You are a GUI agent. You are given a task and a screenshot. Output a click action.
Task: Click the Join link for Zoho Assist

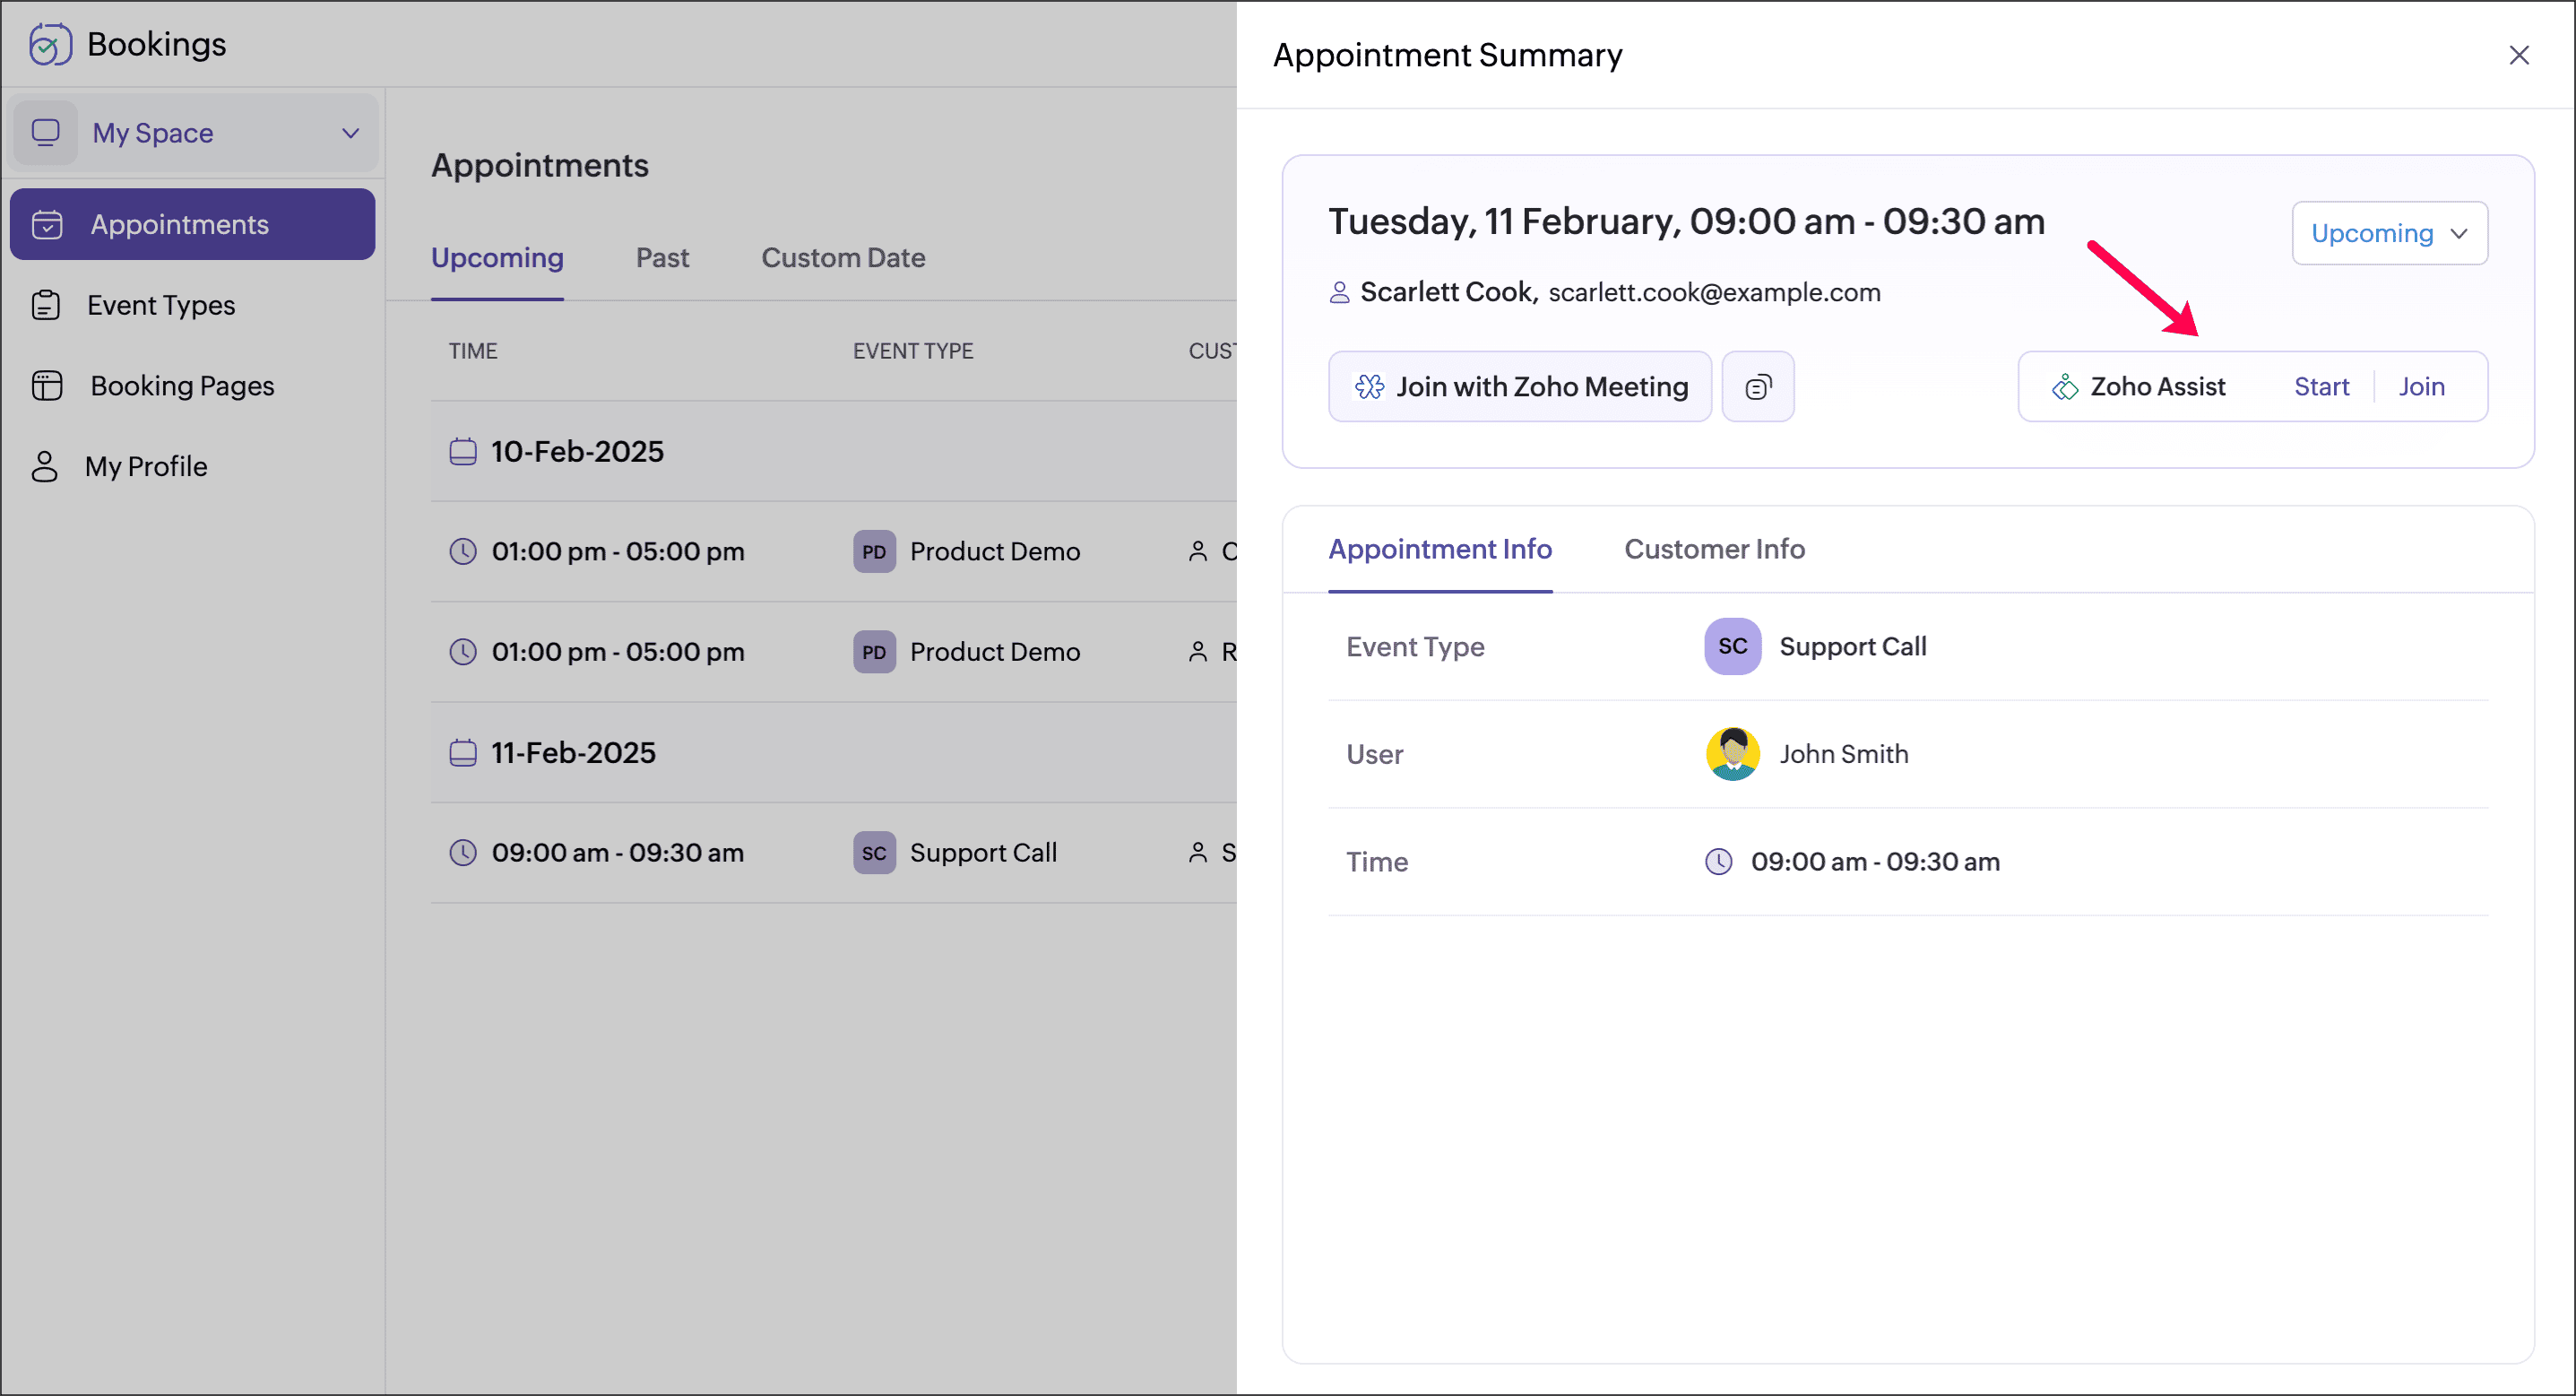[x=2420, y=386]
